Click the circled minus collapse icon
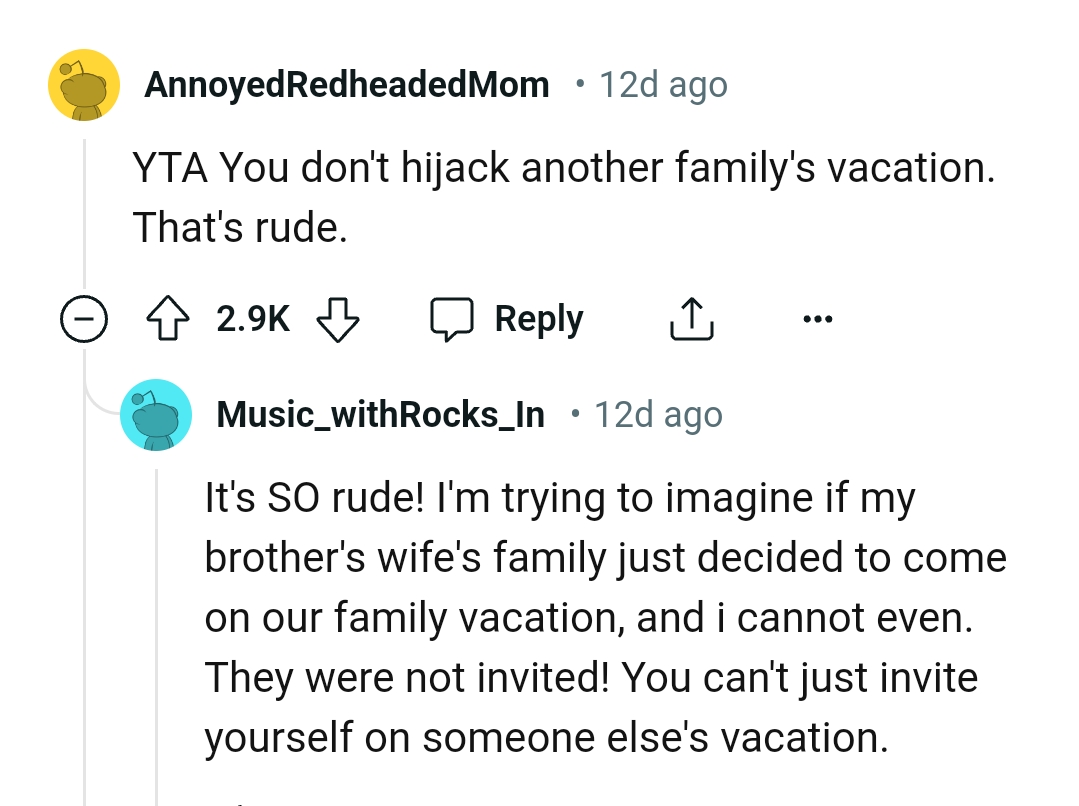Viewport: 1079px width, 806px height. coord(84,318)
